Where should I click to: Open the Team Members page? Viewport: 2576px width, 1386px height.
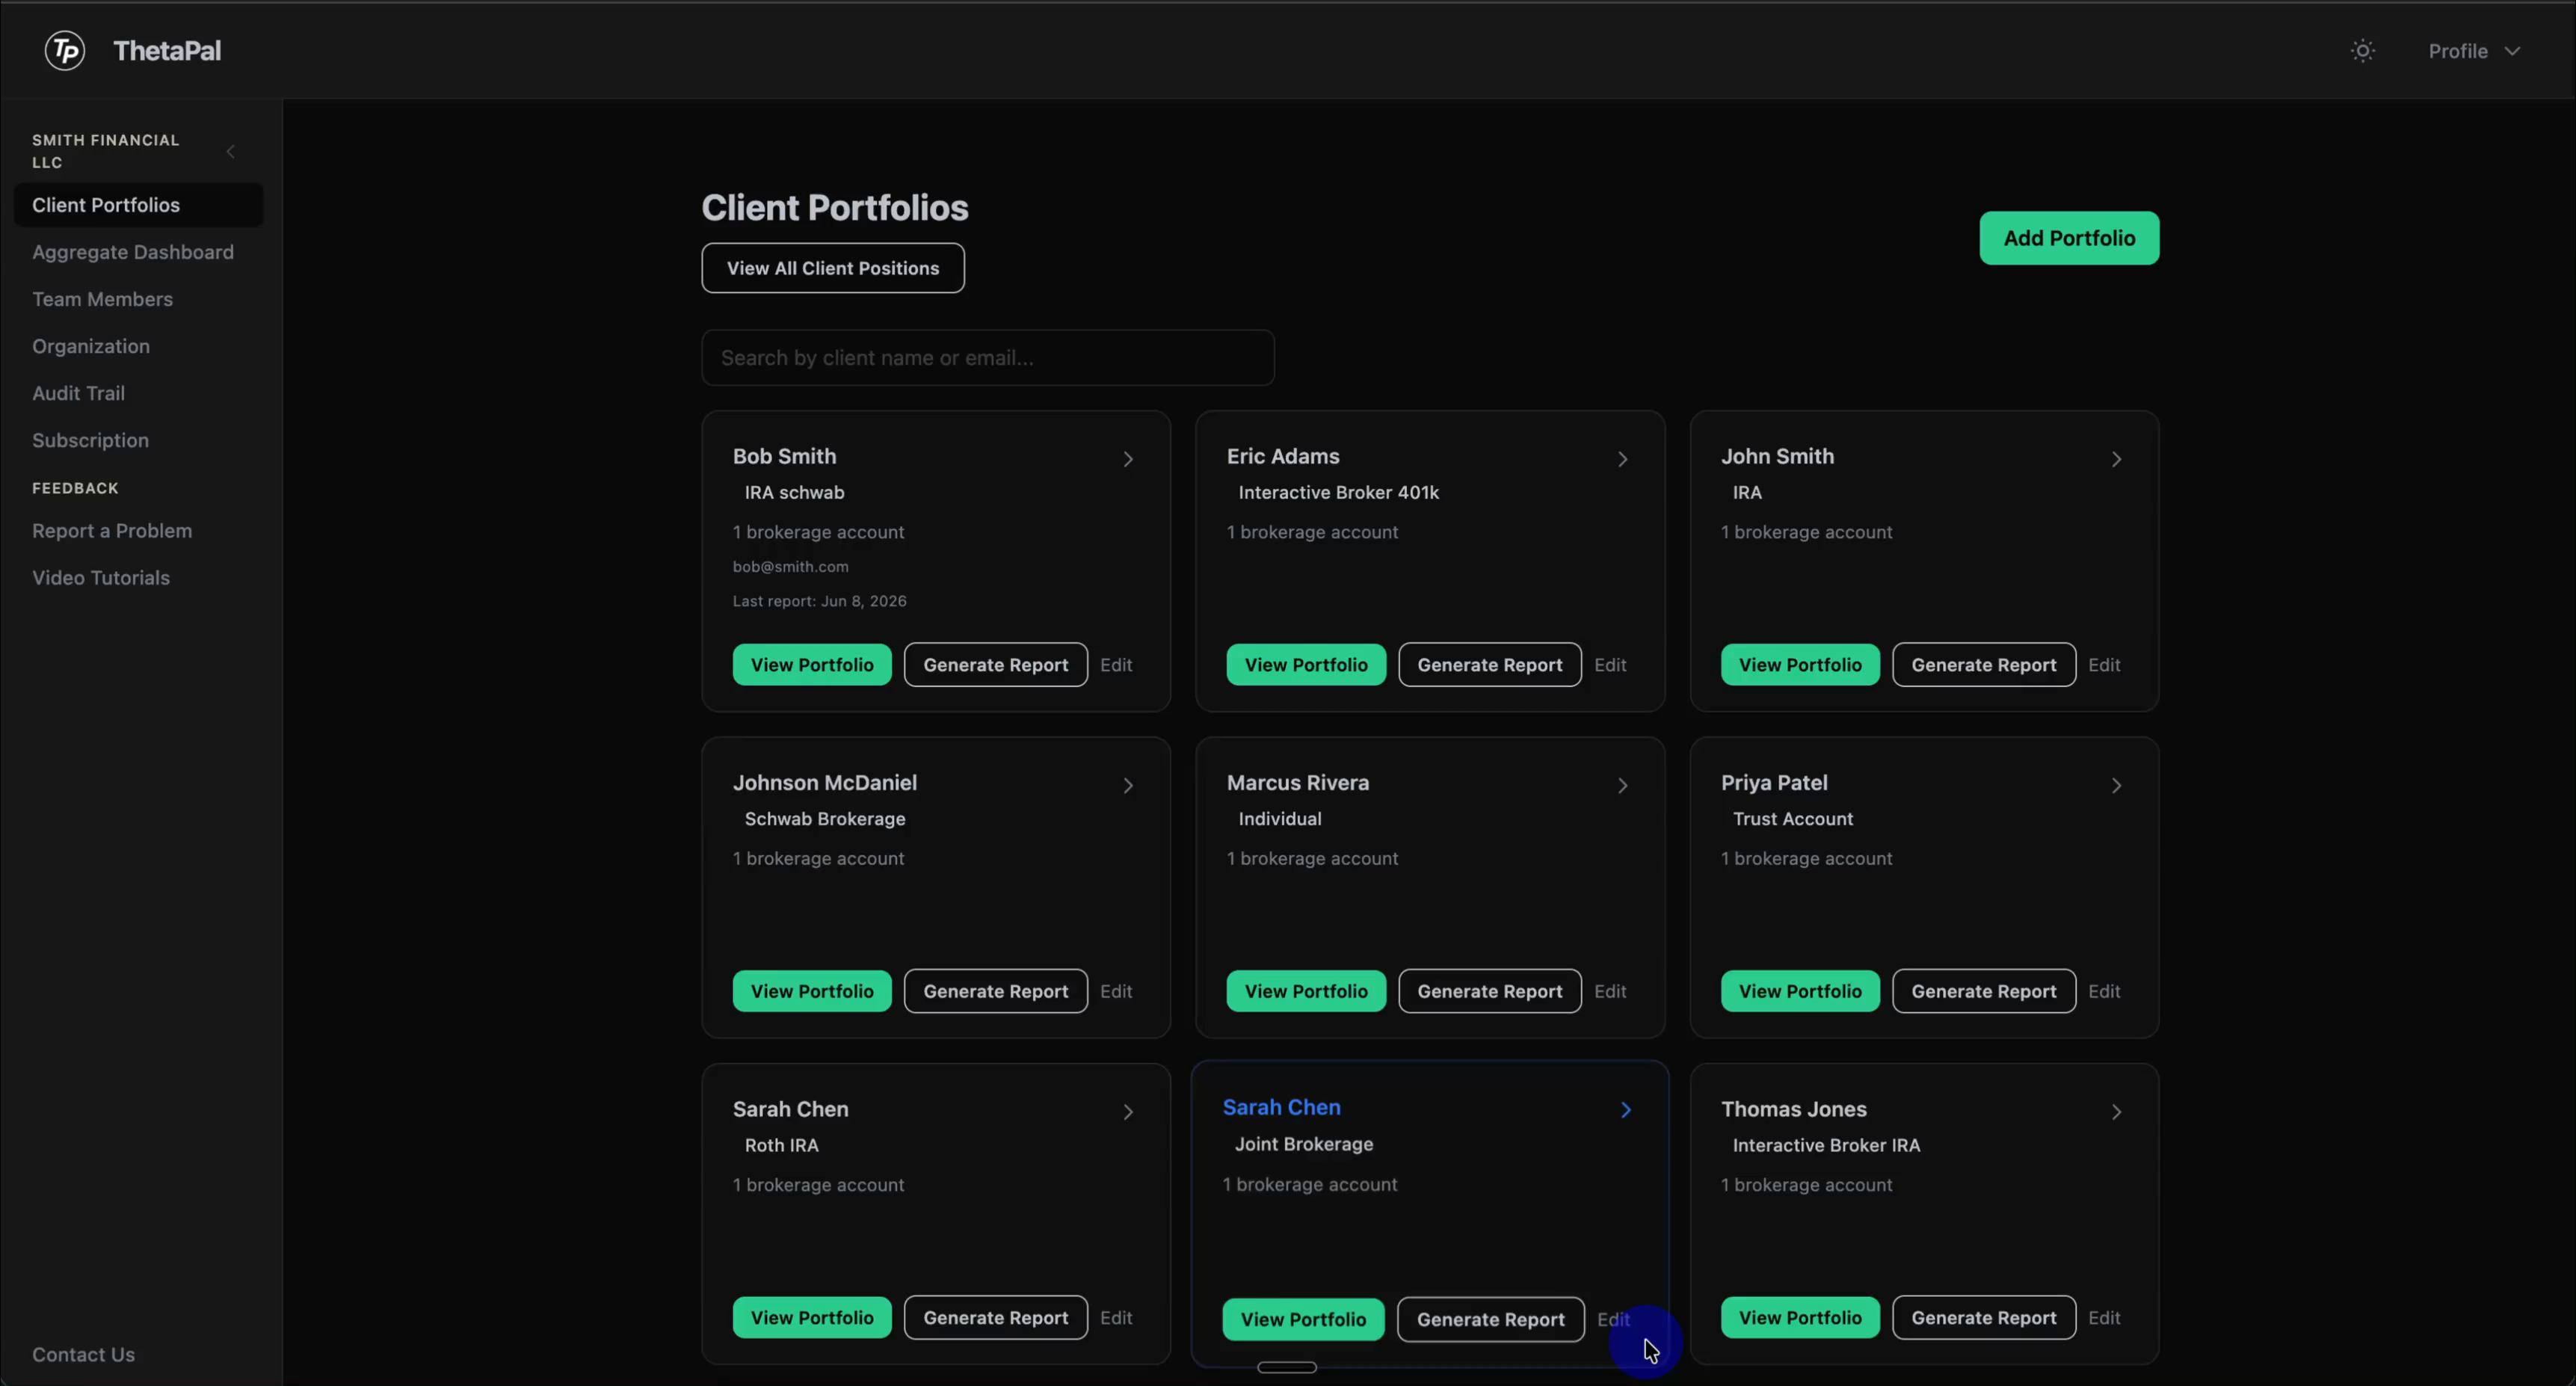tap(102, 299)
